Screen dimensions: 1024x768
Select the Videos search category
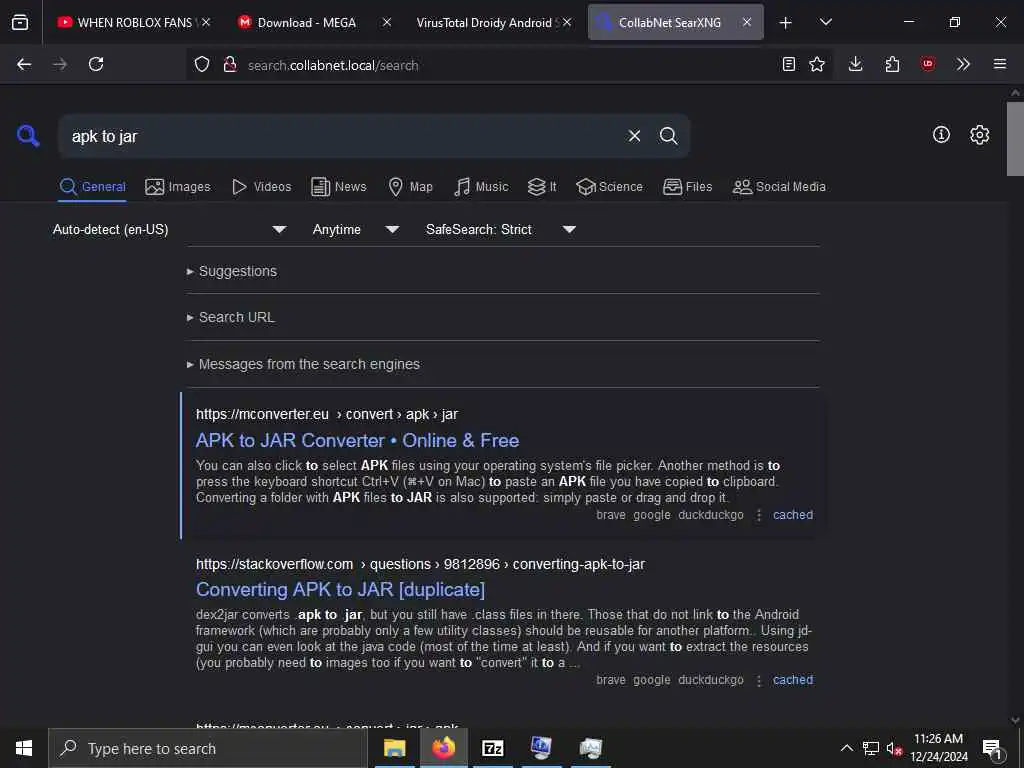(x=261, y=187)
